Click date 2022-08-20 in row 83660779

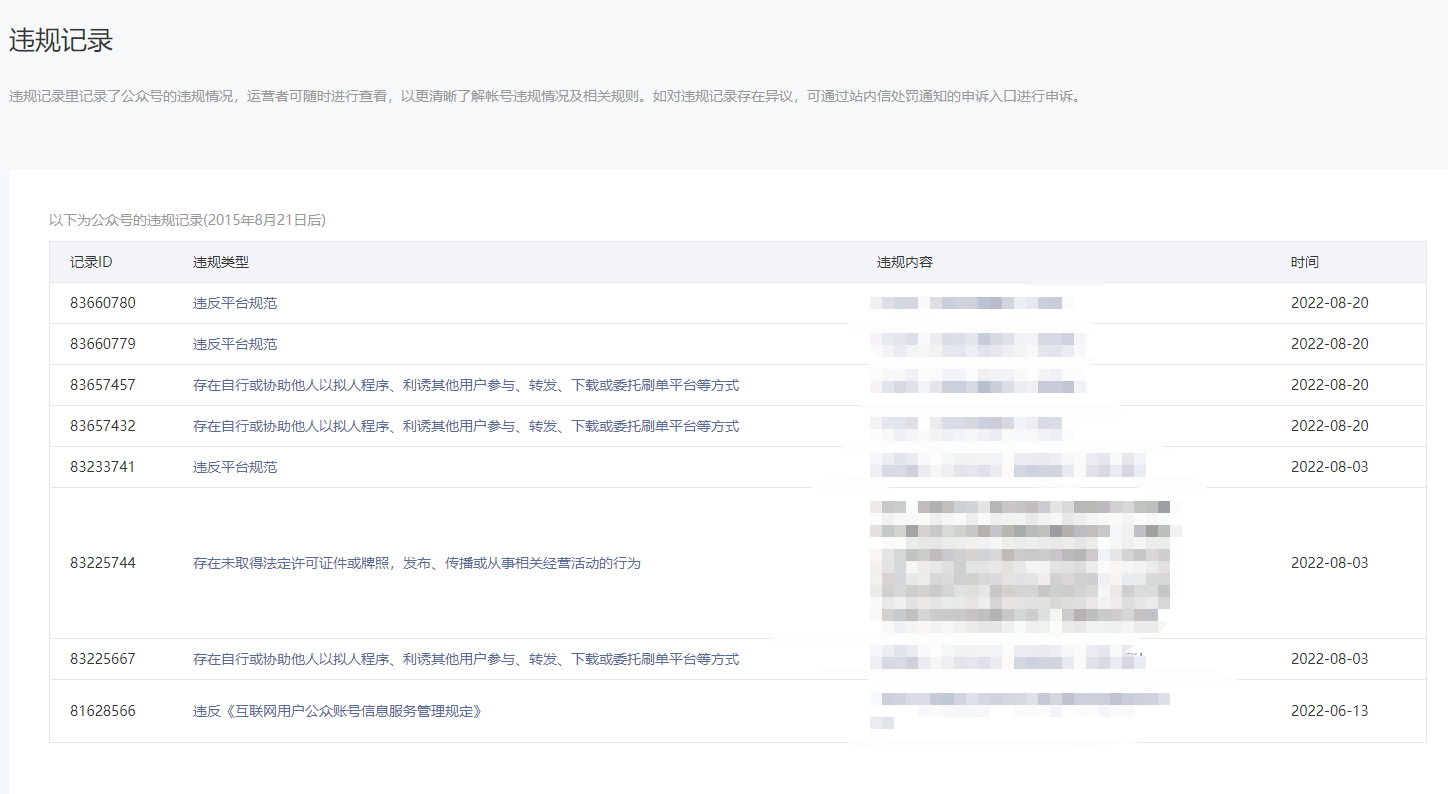[x=1330, y=344]
